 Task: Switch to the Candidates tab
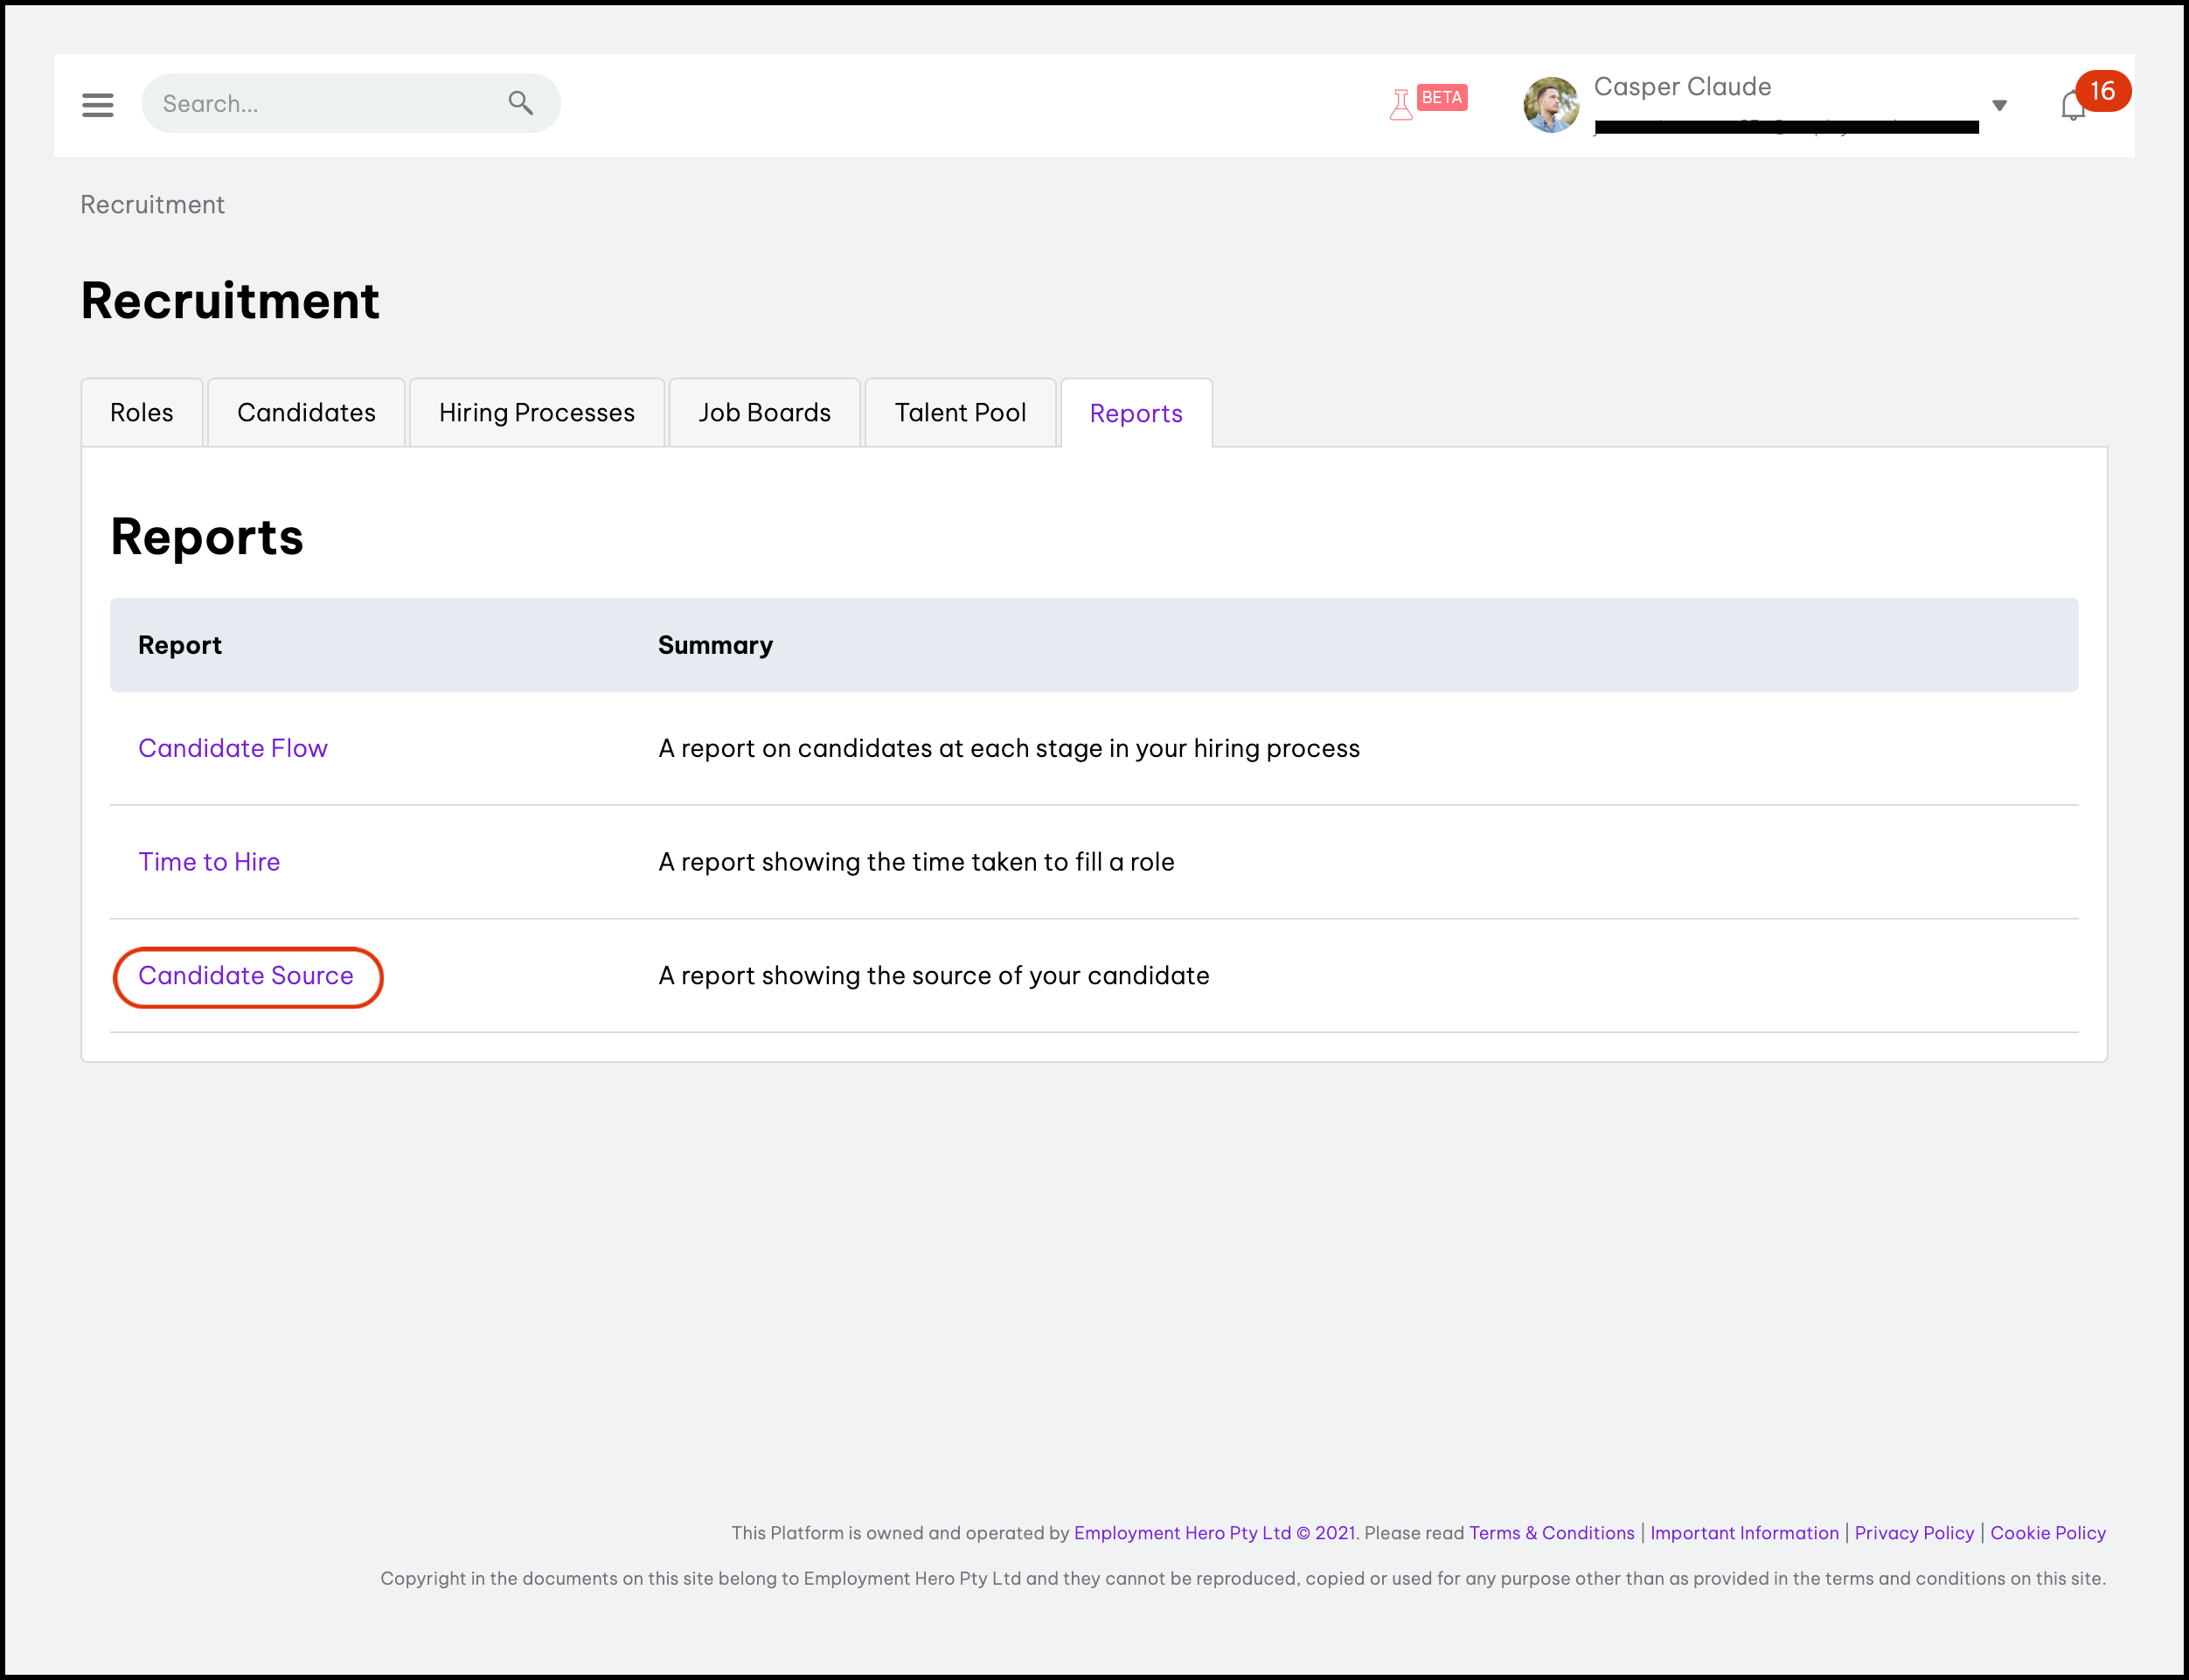(306, 413)
